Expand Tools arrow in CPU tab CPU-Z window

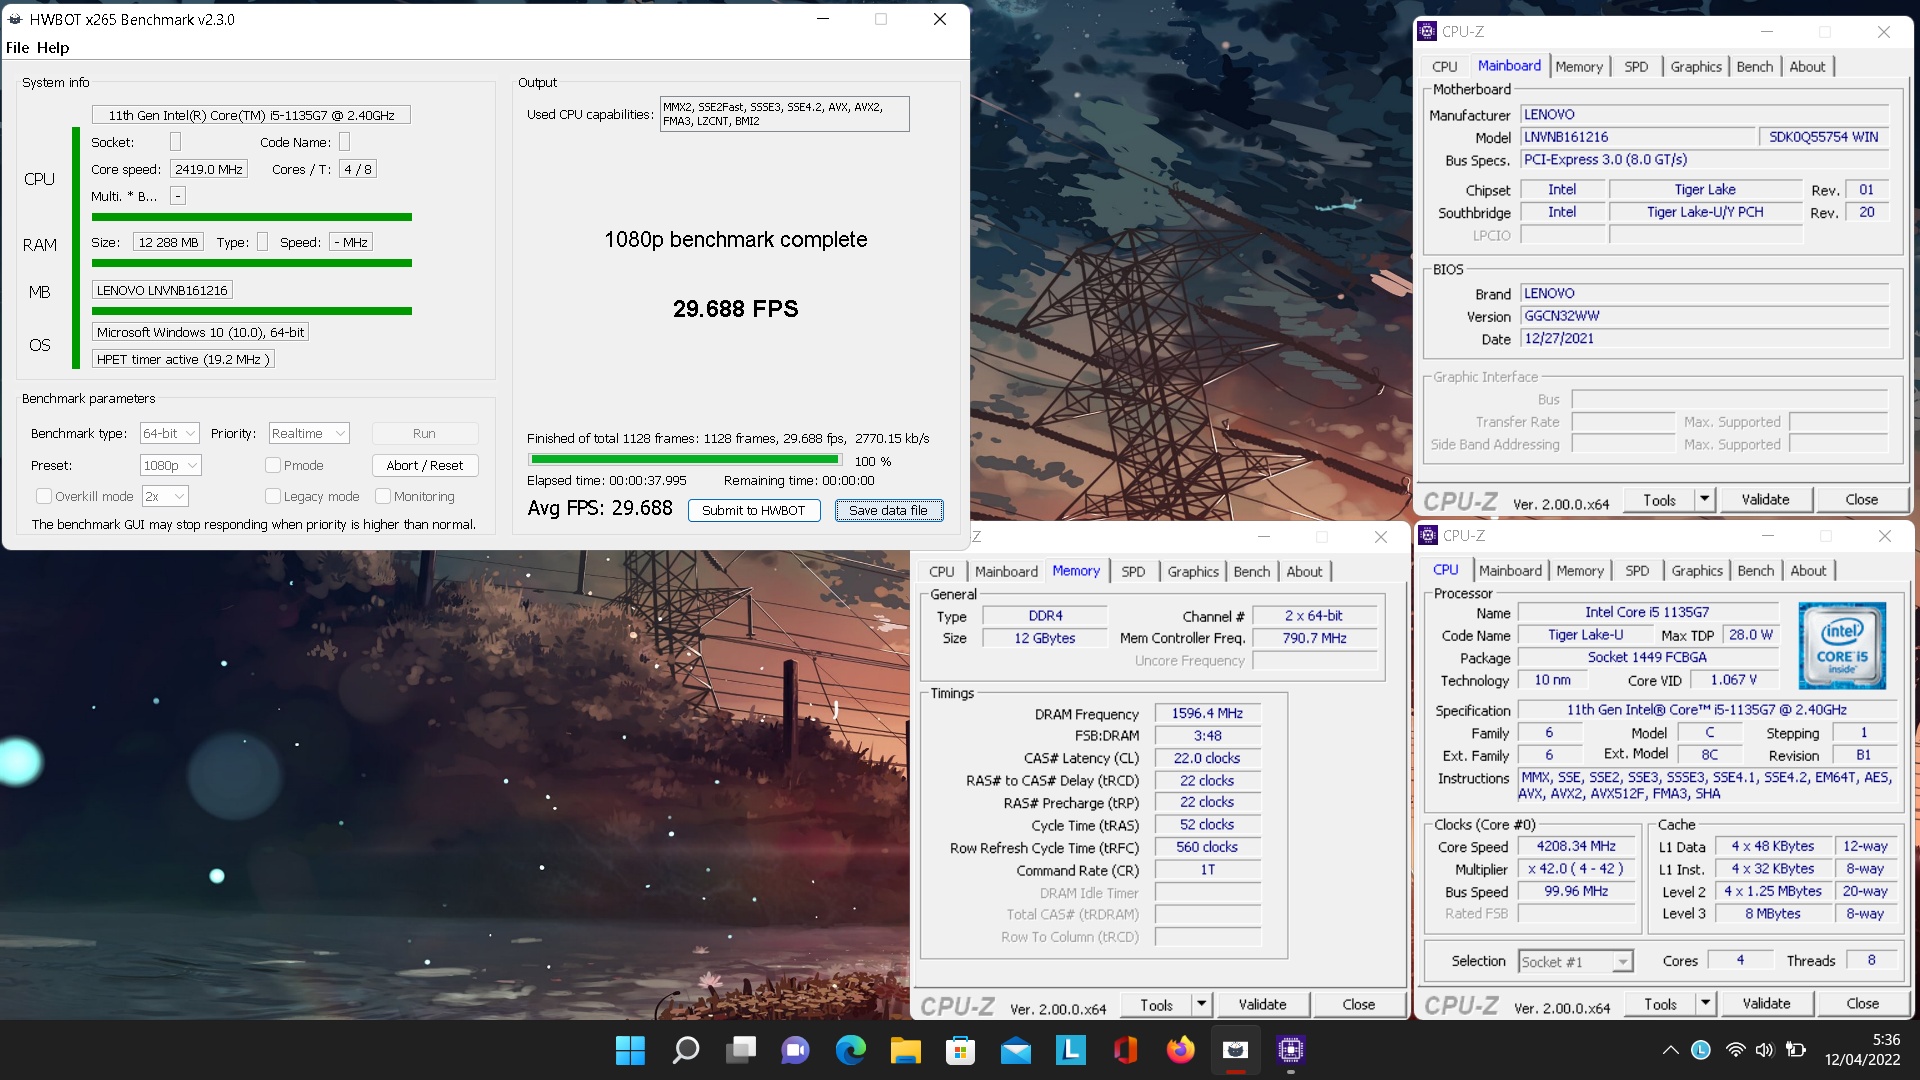1706,1003
